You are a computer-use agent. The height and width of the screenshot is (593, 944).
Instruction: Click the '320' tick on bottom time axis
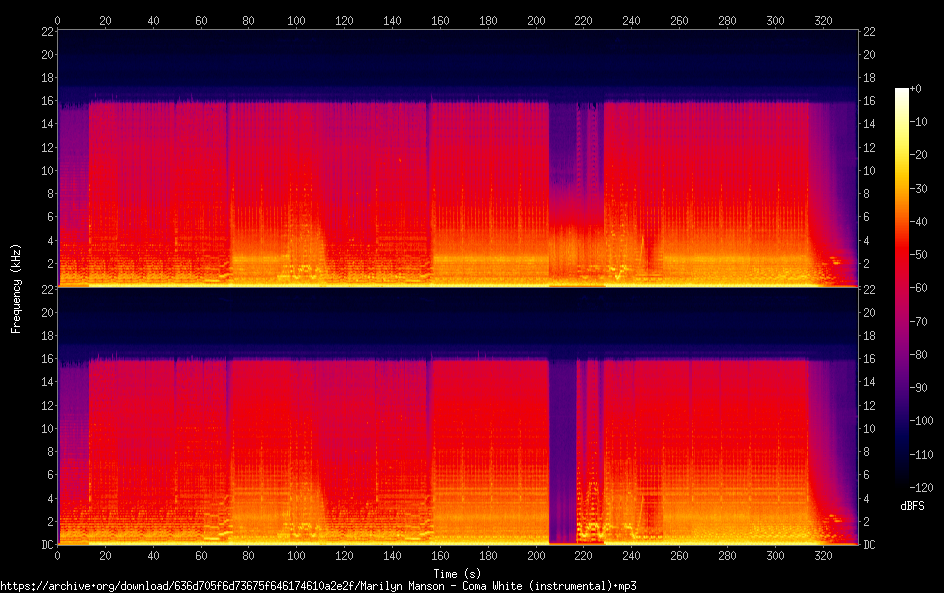point(823,556)
